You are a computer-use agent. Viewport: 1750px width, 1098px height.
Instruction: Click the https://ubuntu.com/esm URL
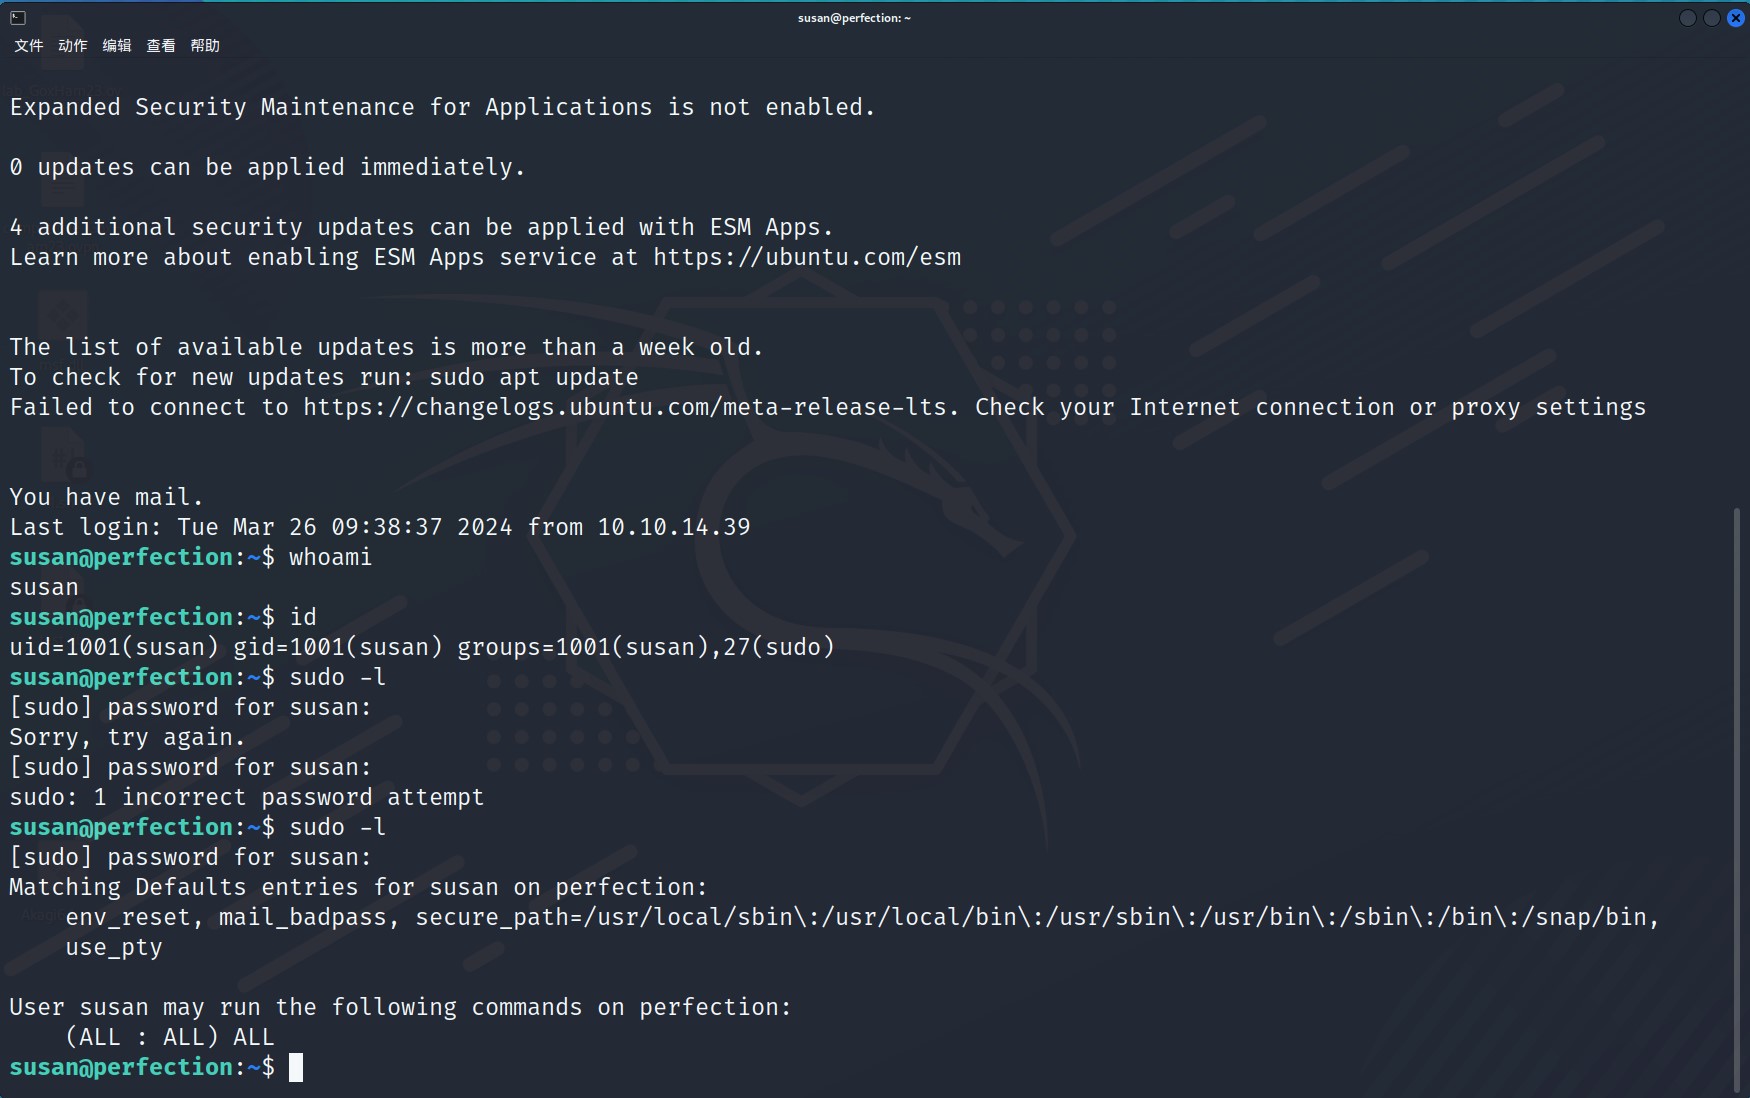coord(807,258)
